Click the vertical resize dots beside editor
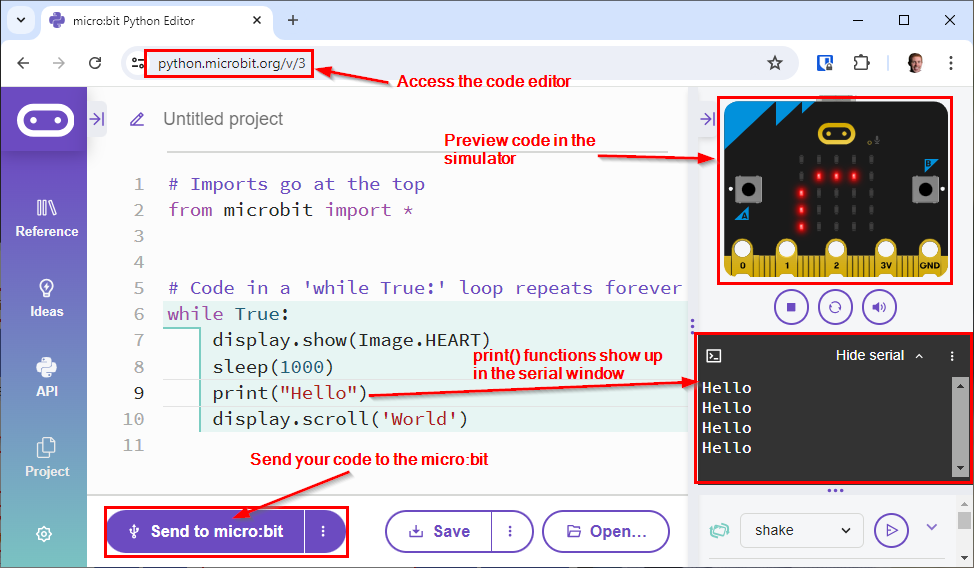The width and height of the screenshot is (974, 568). pyautogui.click(x=692, y=326)
